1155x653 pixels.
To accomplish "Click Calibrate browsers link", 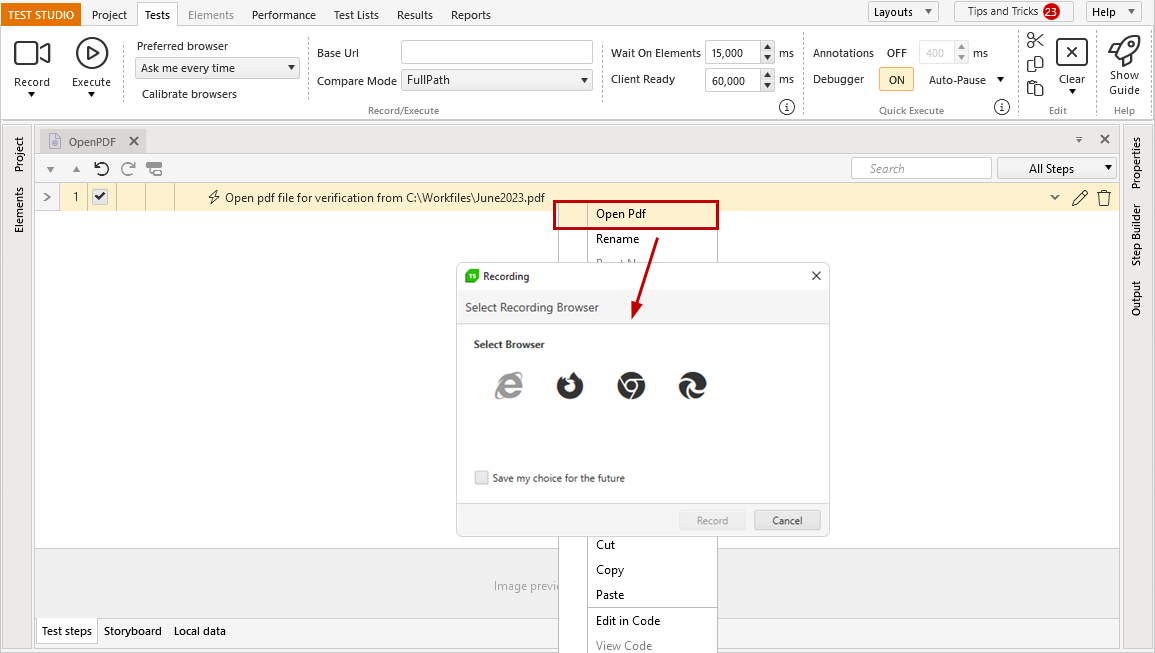I will [x=189, y=94].
